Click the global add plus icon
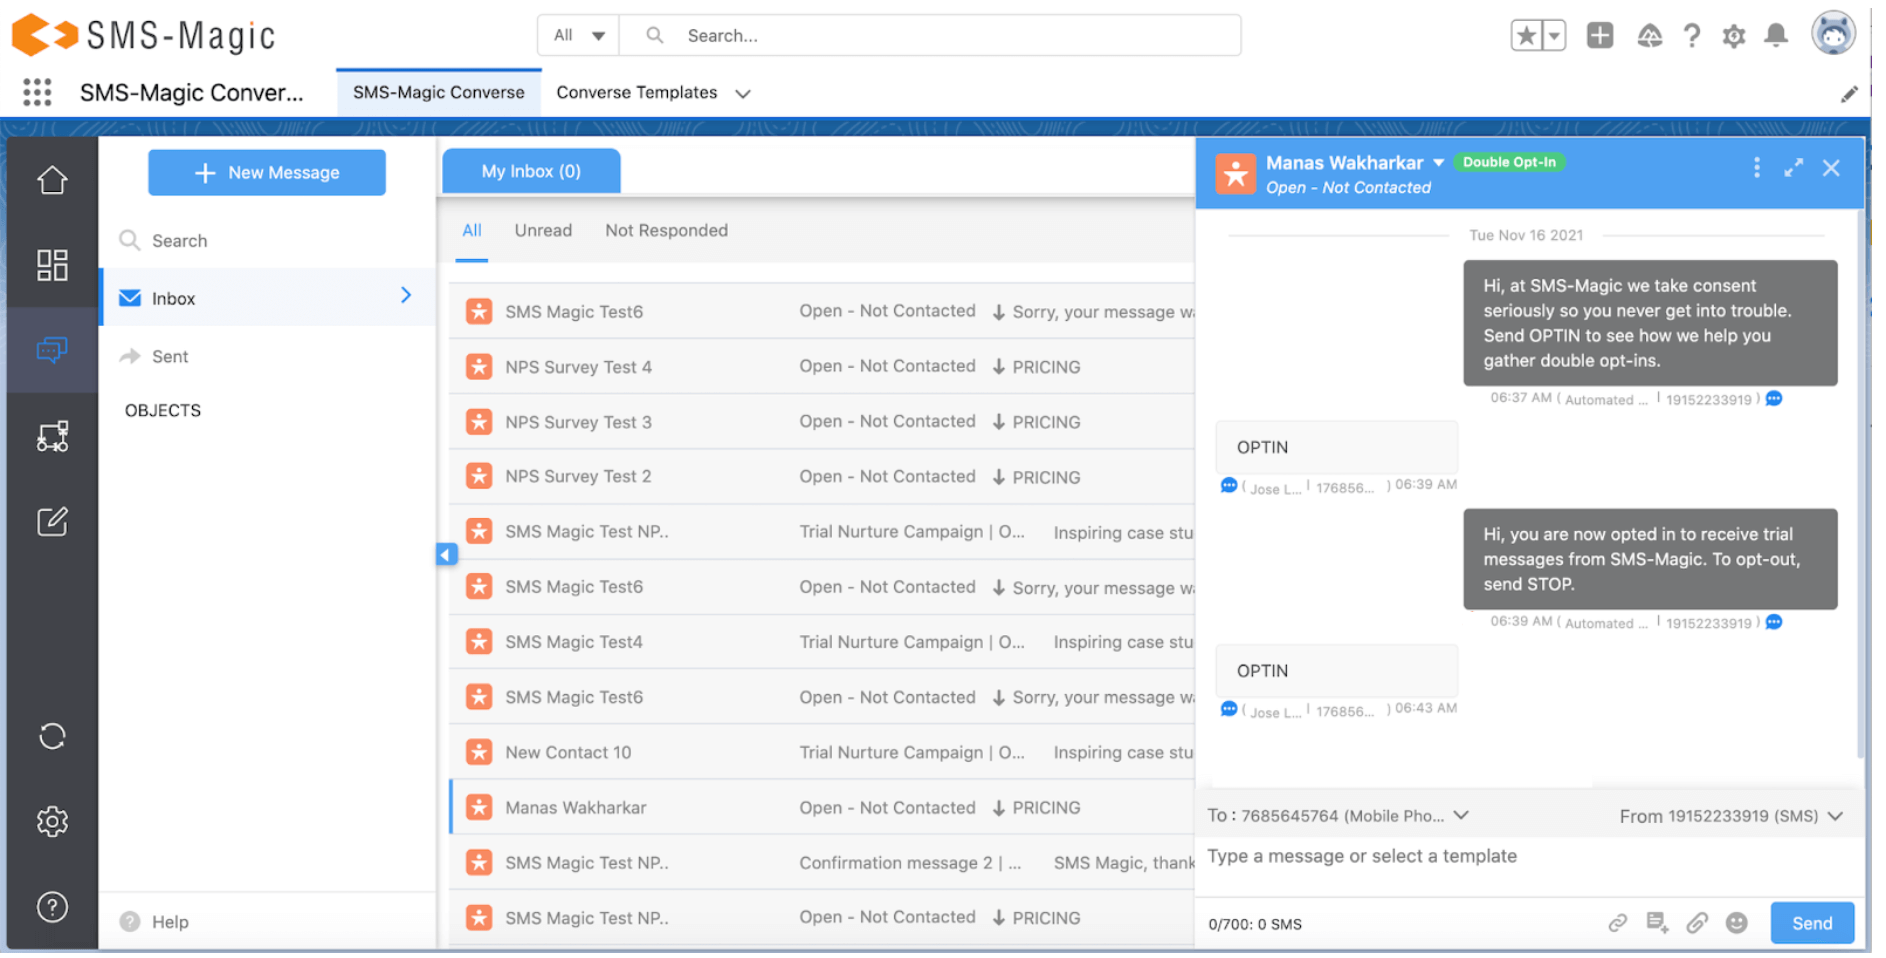This screenshot has height=958, width=1886. [x=1600, y=36]
